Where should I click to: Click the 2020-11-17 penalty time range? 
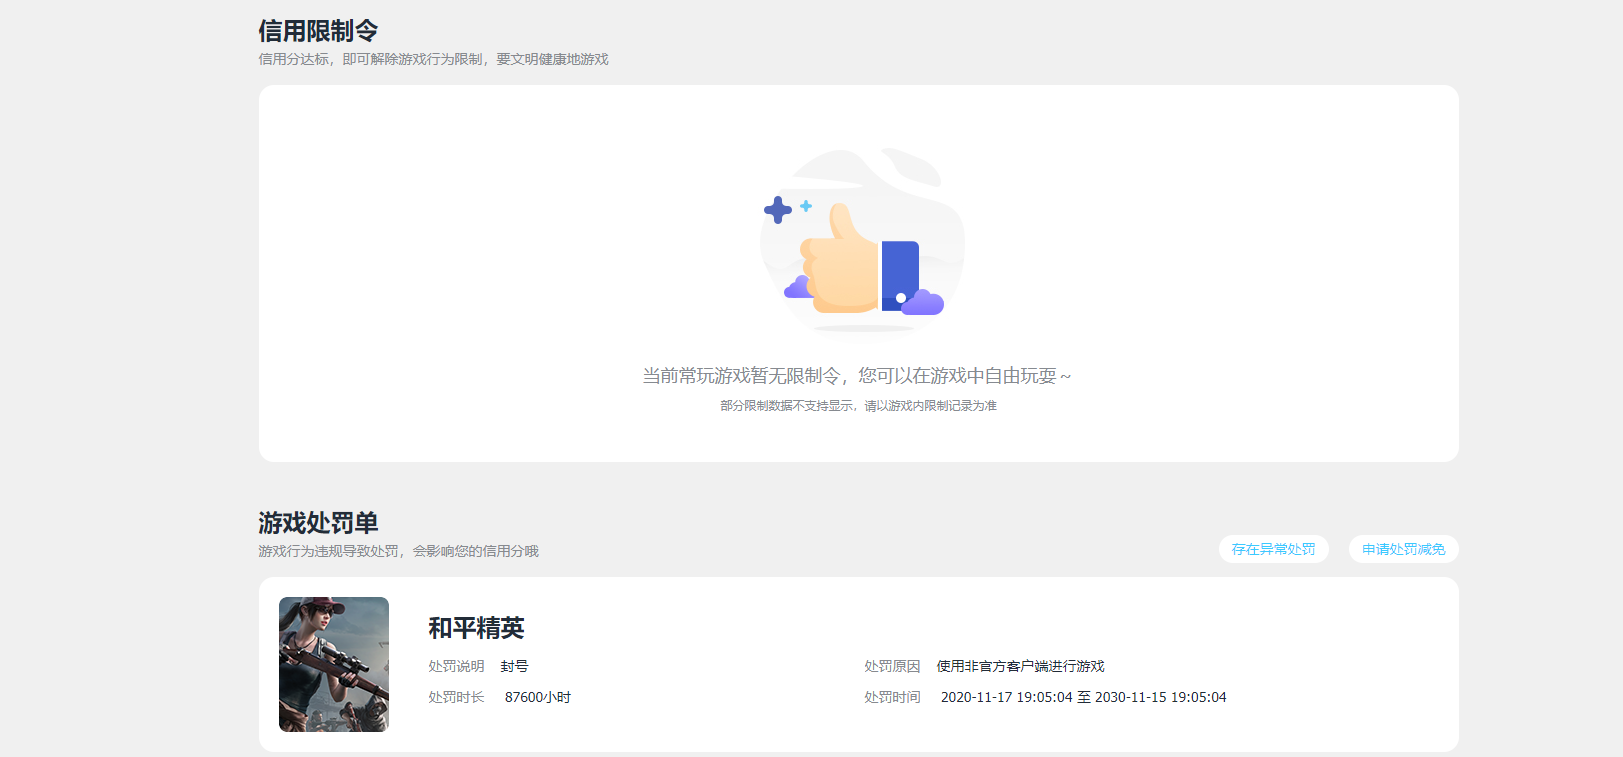coord(1083,697)
